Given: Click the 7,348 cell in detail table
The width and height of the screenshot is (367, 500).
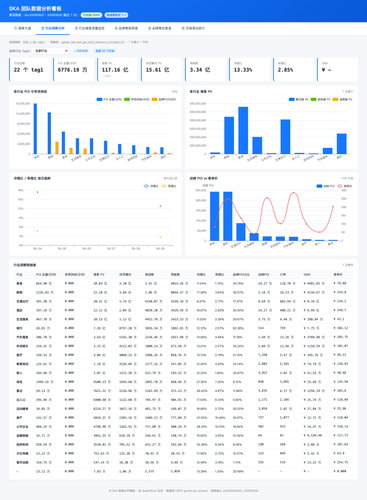Looking at the screenshot, I should tap(263, 355).
